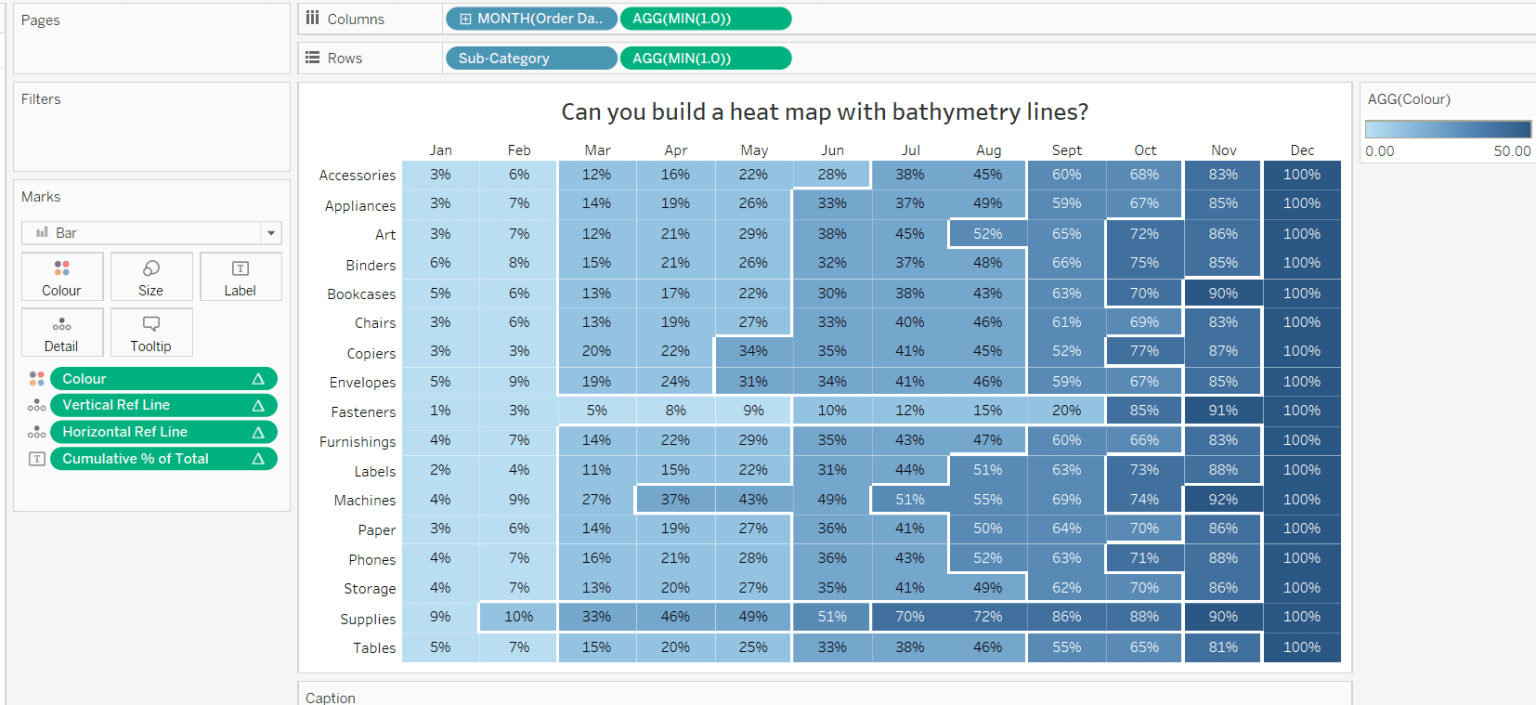
Task: Click the Detail button on the Marks card
Action: point(61,332)
